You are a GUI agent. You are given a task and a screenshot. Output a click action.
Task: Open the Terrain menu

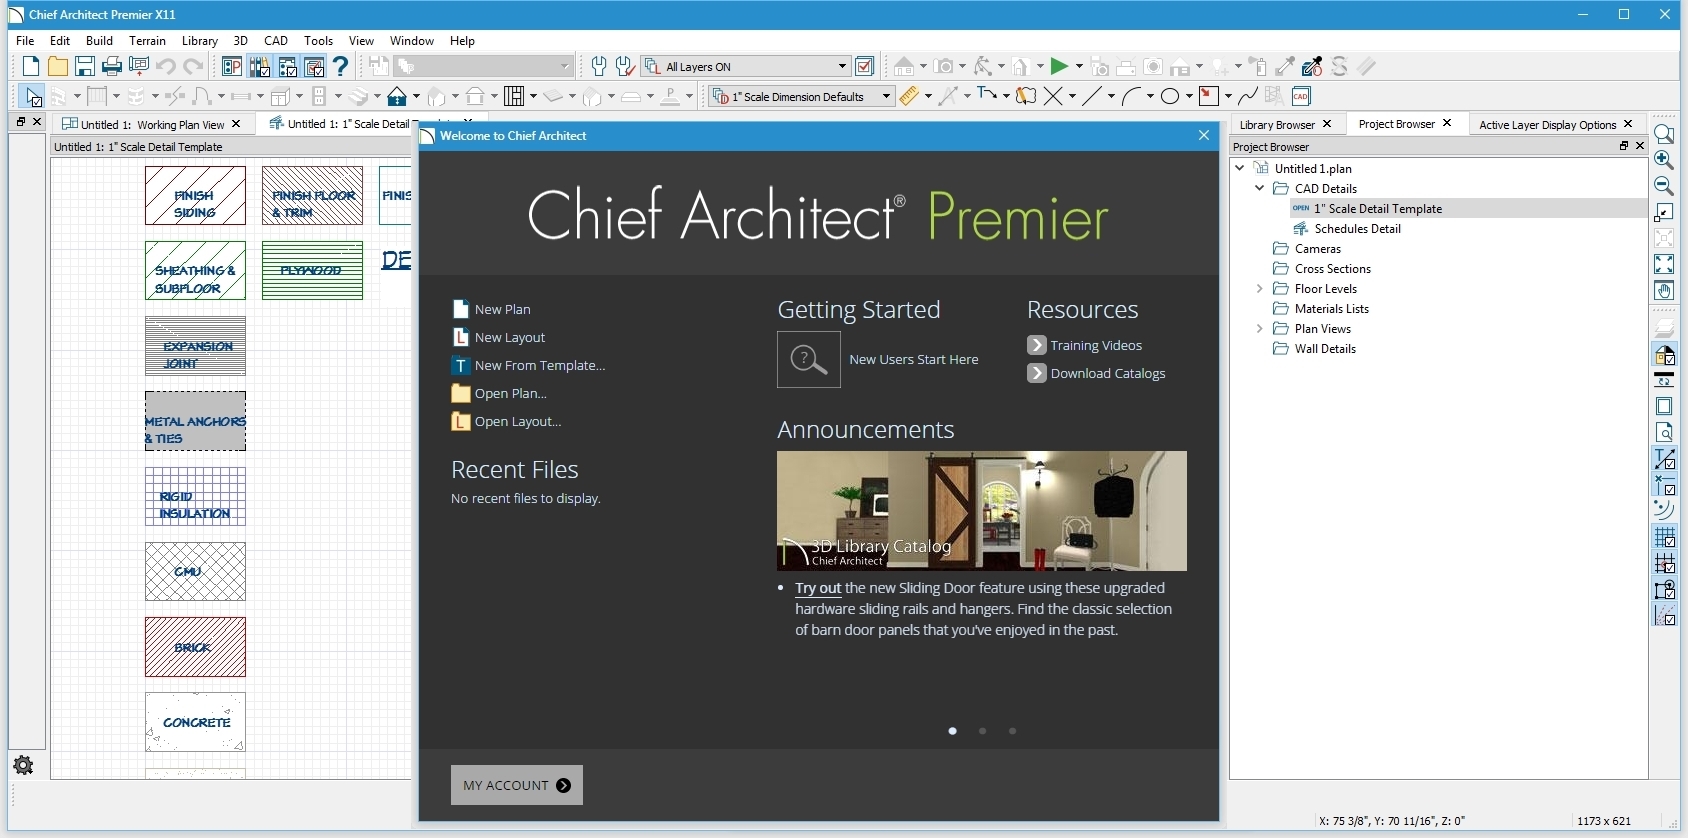[147, 41]
